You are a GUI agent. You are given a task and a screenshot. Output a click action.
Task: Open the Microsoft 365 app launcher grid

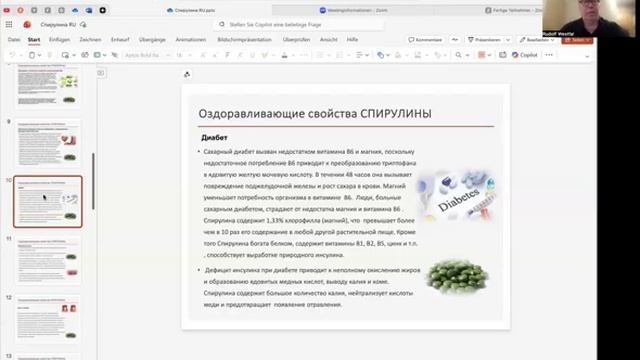coord(9,24)
